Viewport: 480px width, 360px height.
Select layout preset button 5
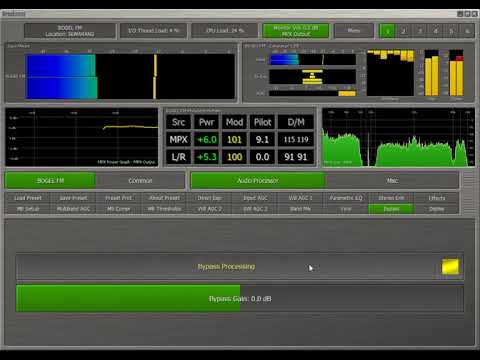[451, 31]
